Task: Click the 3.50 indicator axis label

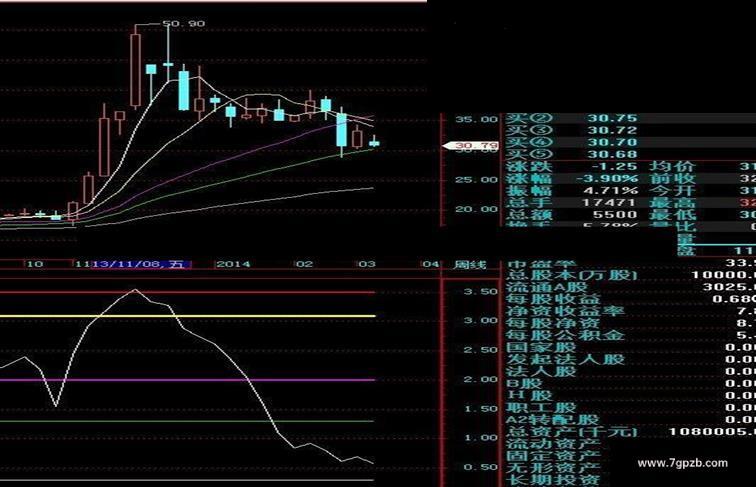Action: pyautogui.click(x=480, y=291)
